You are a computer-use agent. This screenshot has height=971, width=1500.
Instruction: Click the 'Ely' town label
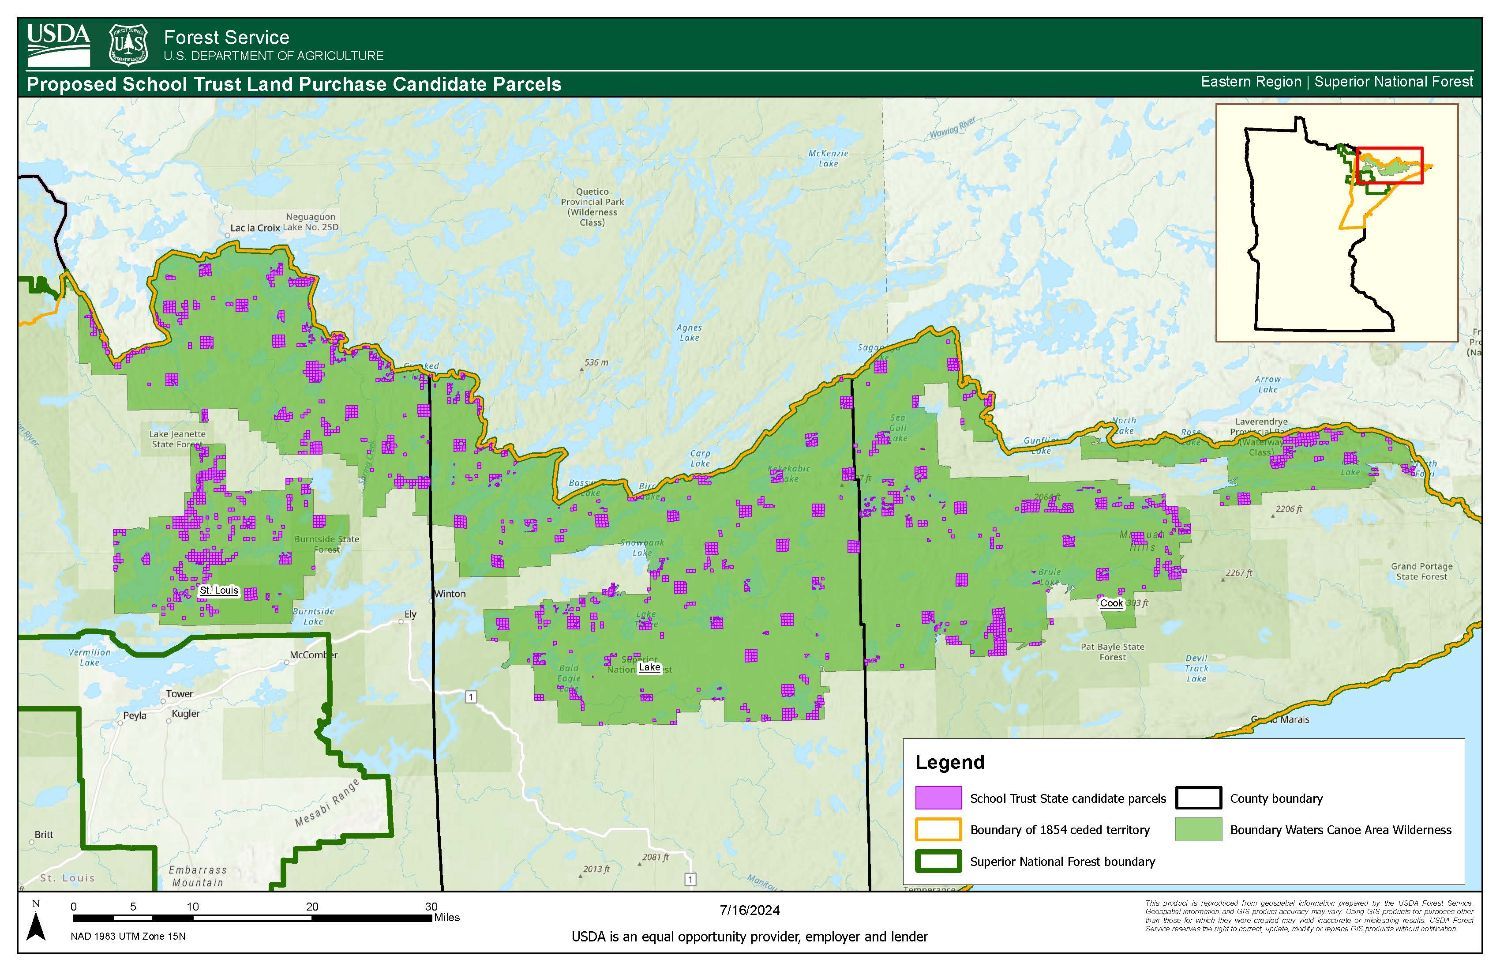point(409,614)
